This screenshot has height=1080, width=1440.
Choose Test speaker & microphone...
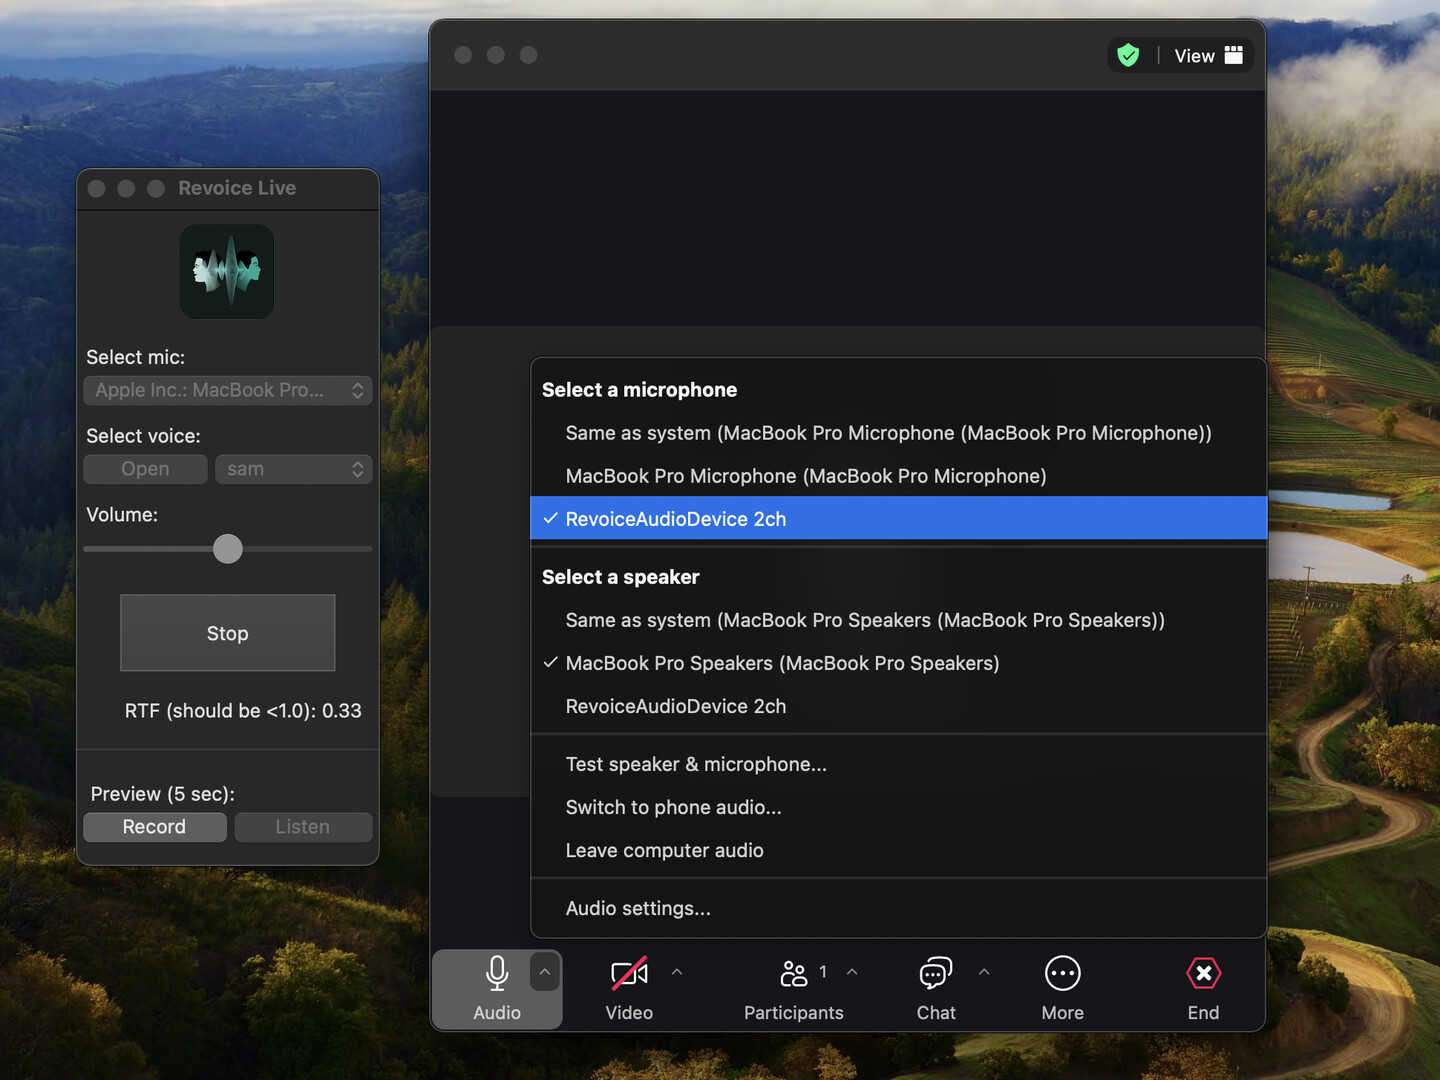898,764
